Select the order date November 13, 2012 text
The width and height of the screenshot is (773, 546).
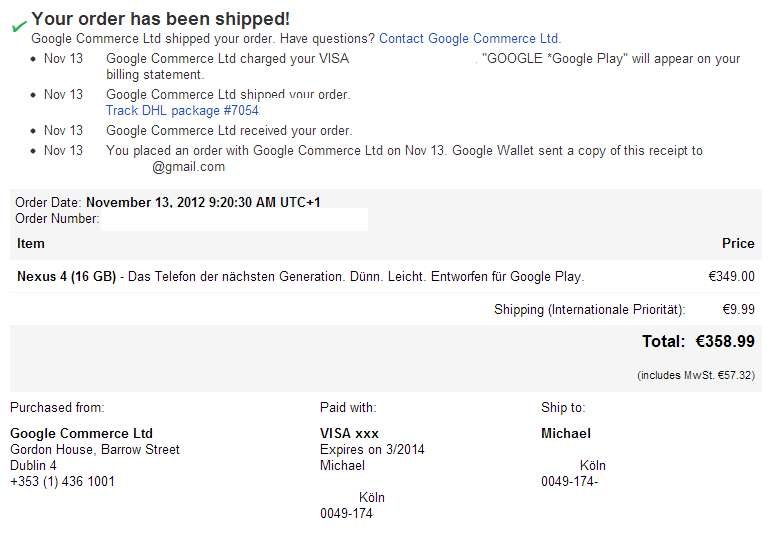point(203,203)
